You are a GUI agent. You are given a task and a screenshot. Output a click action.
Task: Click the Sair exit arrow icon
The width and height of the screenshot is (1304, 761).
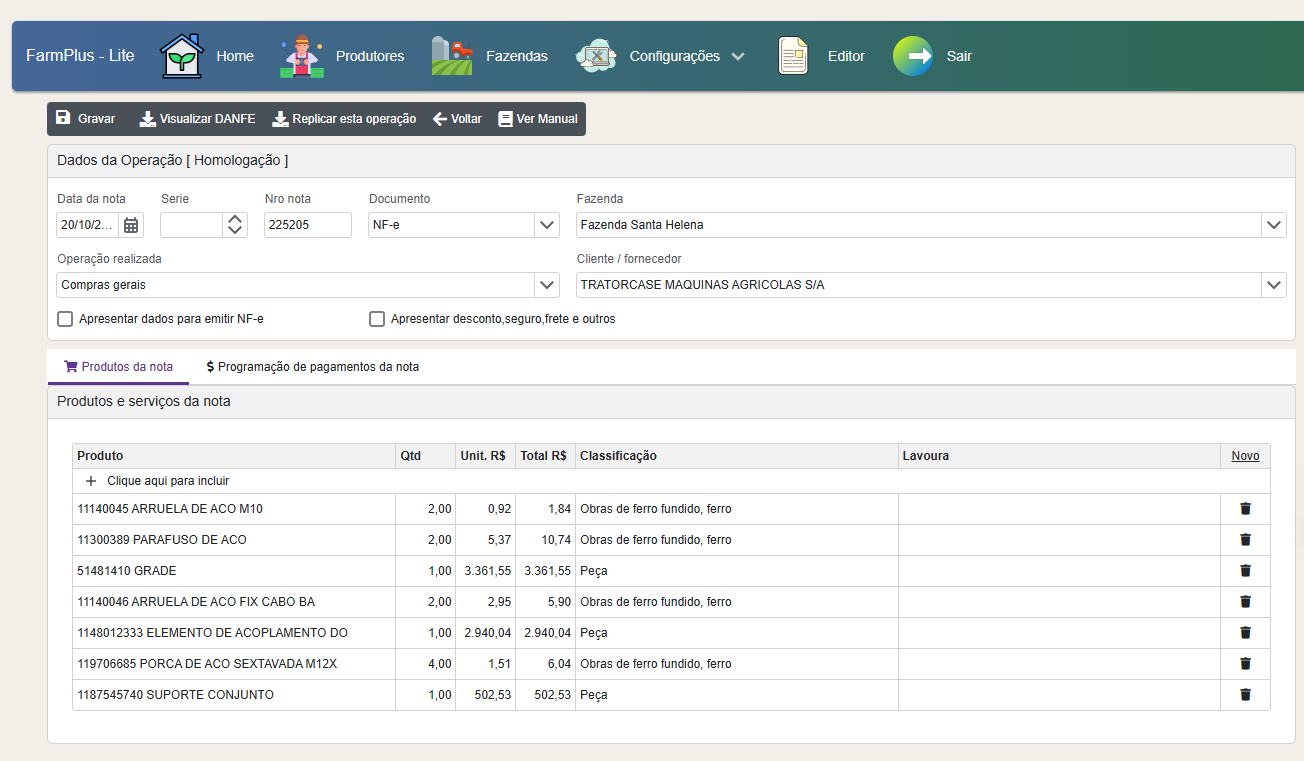pos(912,56)
